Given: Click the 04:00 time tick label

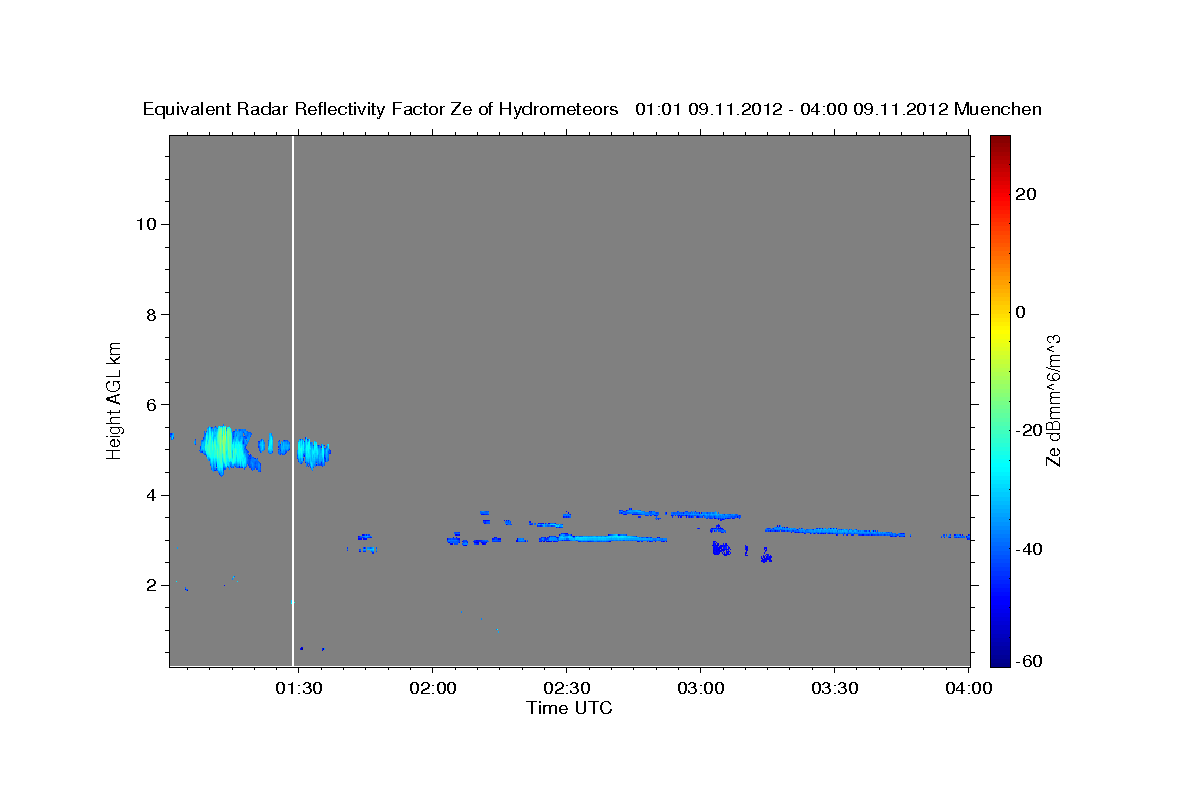Looking at the screenshot, I should pos(968,688).
